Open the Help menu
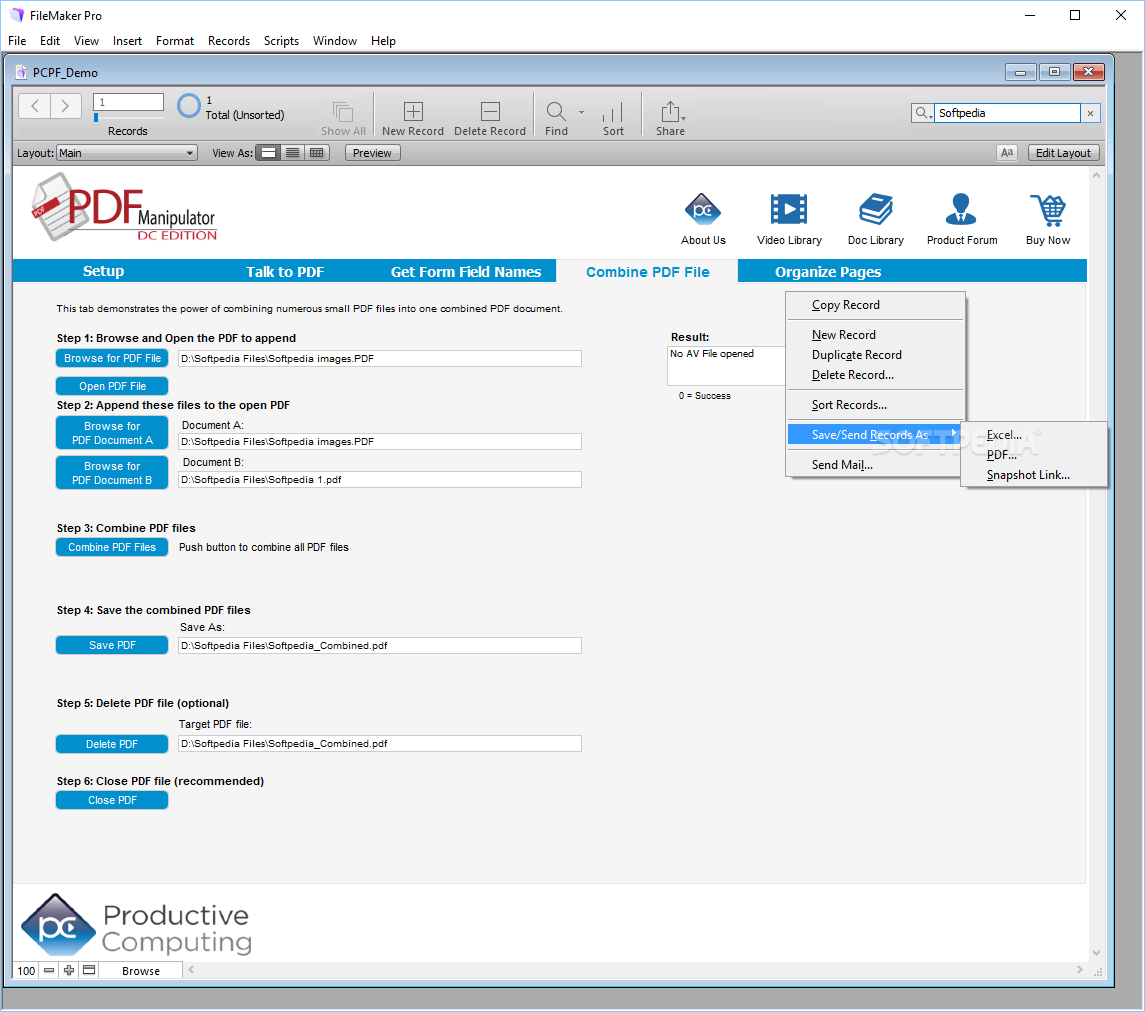 point(383,41)
